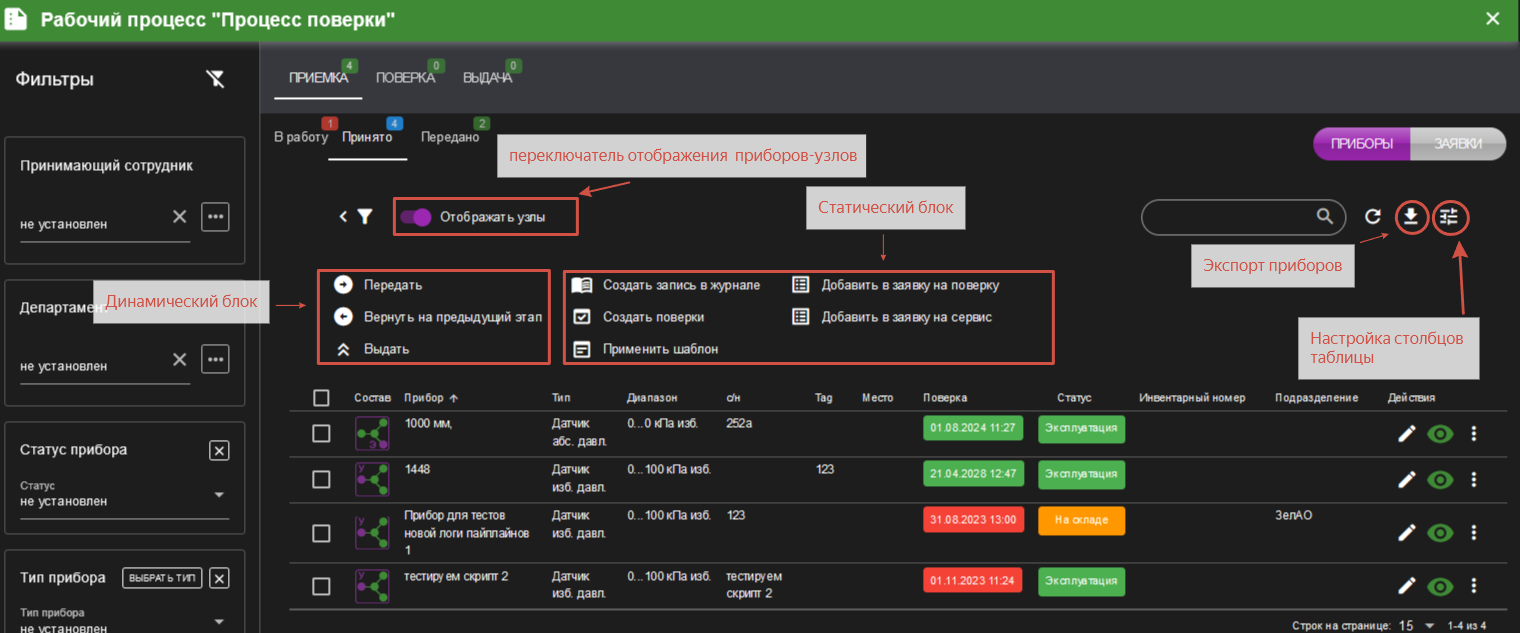Clear all filters with funnel-off icon
The height and width of the screenshot is (633, 1520).
(x=215, y=79)
